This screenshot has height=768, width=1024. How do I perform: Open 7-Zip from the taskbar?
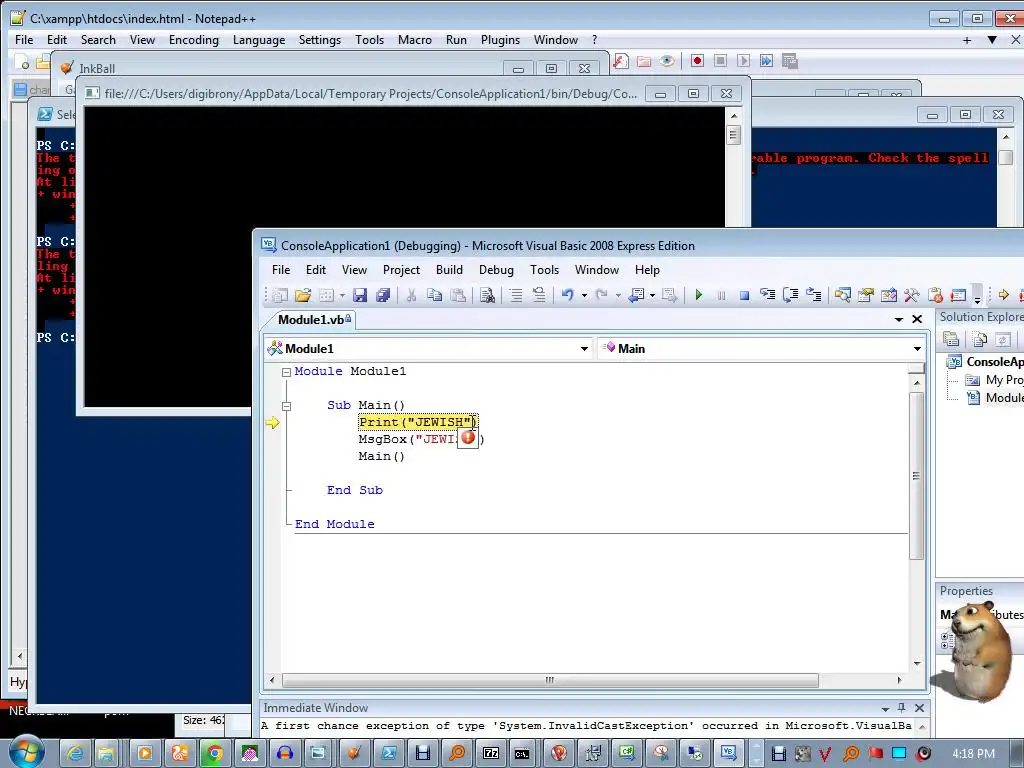[x=490, y=754]
